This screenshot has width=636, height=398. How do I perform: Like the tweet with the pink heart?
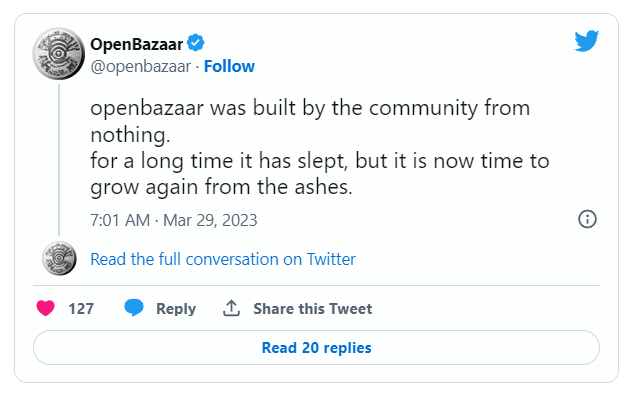(x=45, y=308)
